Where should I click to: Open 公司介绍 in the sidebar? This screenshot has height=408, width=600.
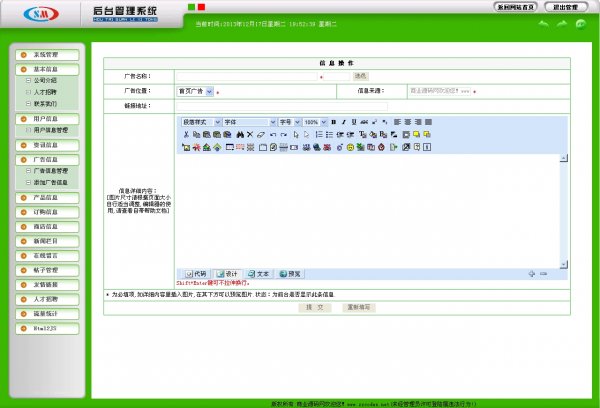45,80
